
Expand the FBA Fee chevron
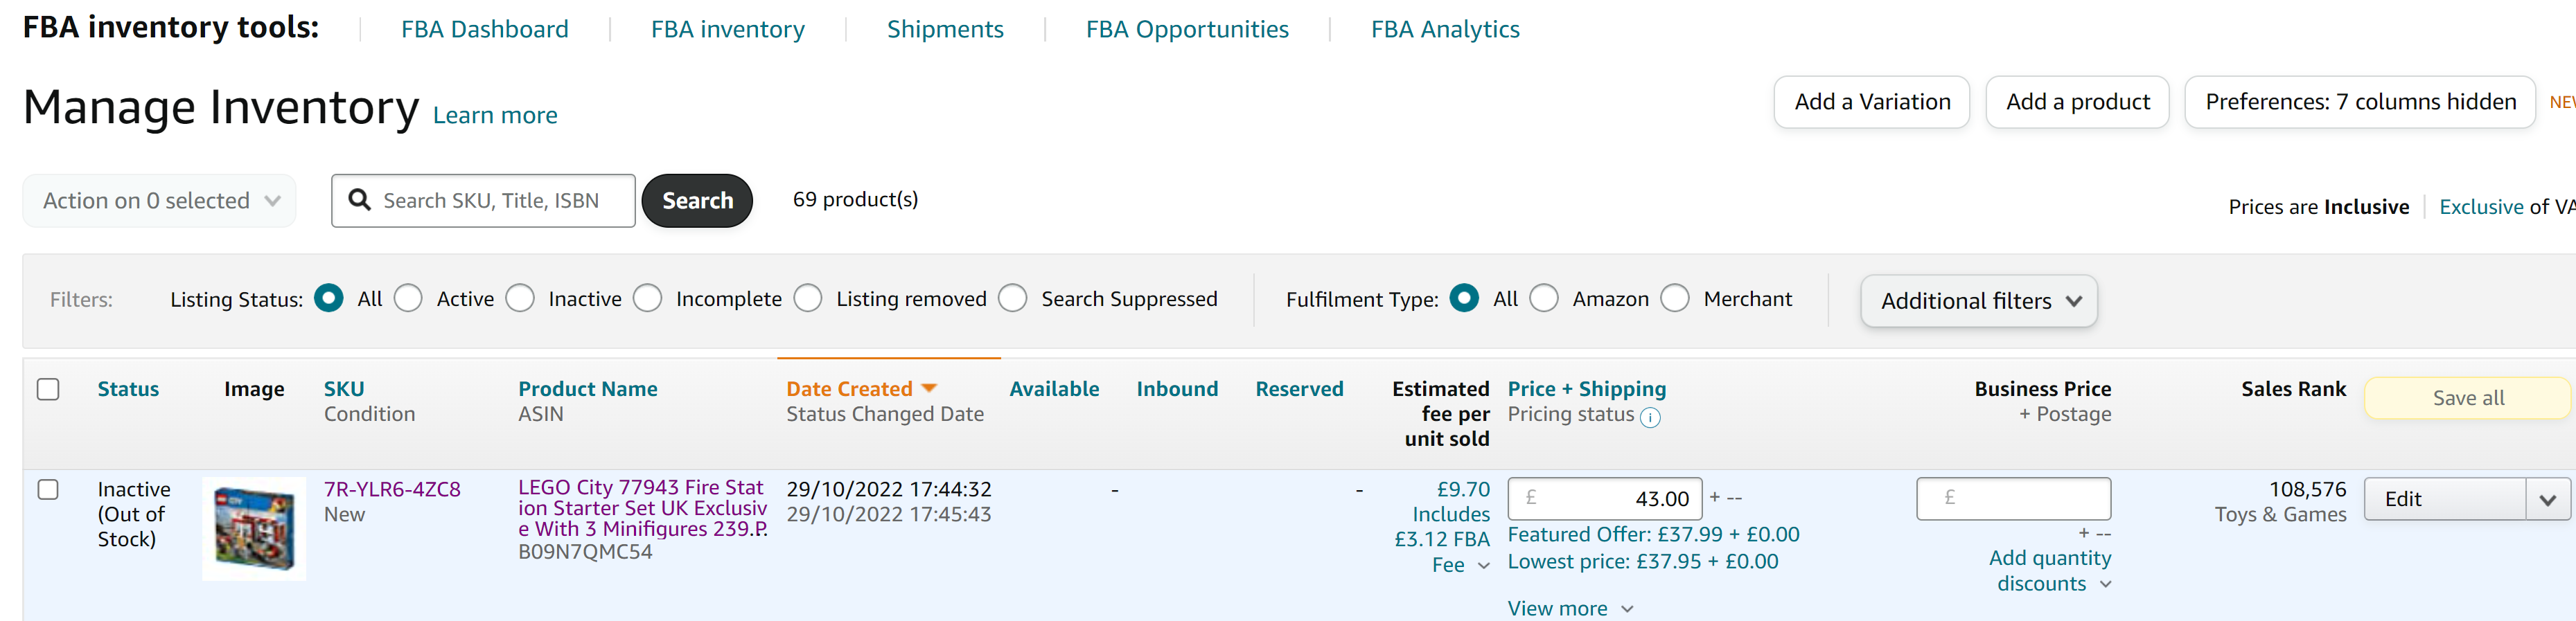(x=1484, y=566)
